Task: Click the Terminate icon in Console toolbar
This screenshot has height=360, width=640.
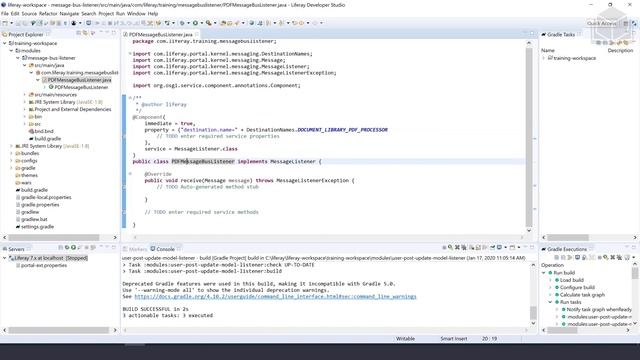Action: coord(444,247)
